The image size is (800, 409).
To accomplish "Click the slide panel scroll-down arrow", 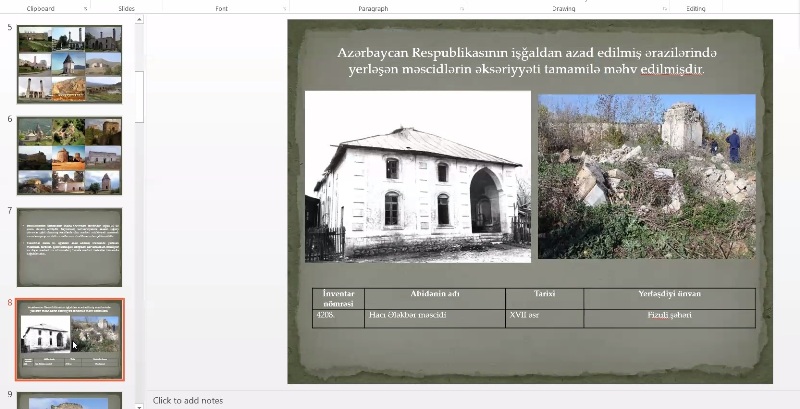I will tap(139, 406).
